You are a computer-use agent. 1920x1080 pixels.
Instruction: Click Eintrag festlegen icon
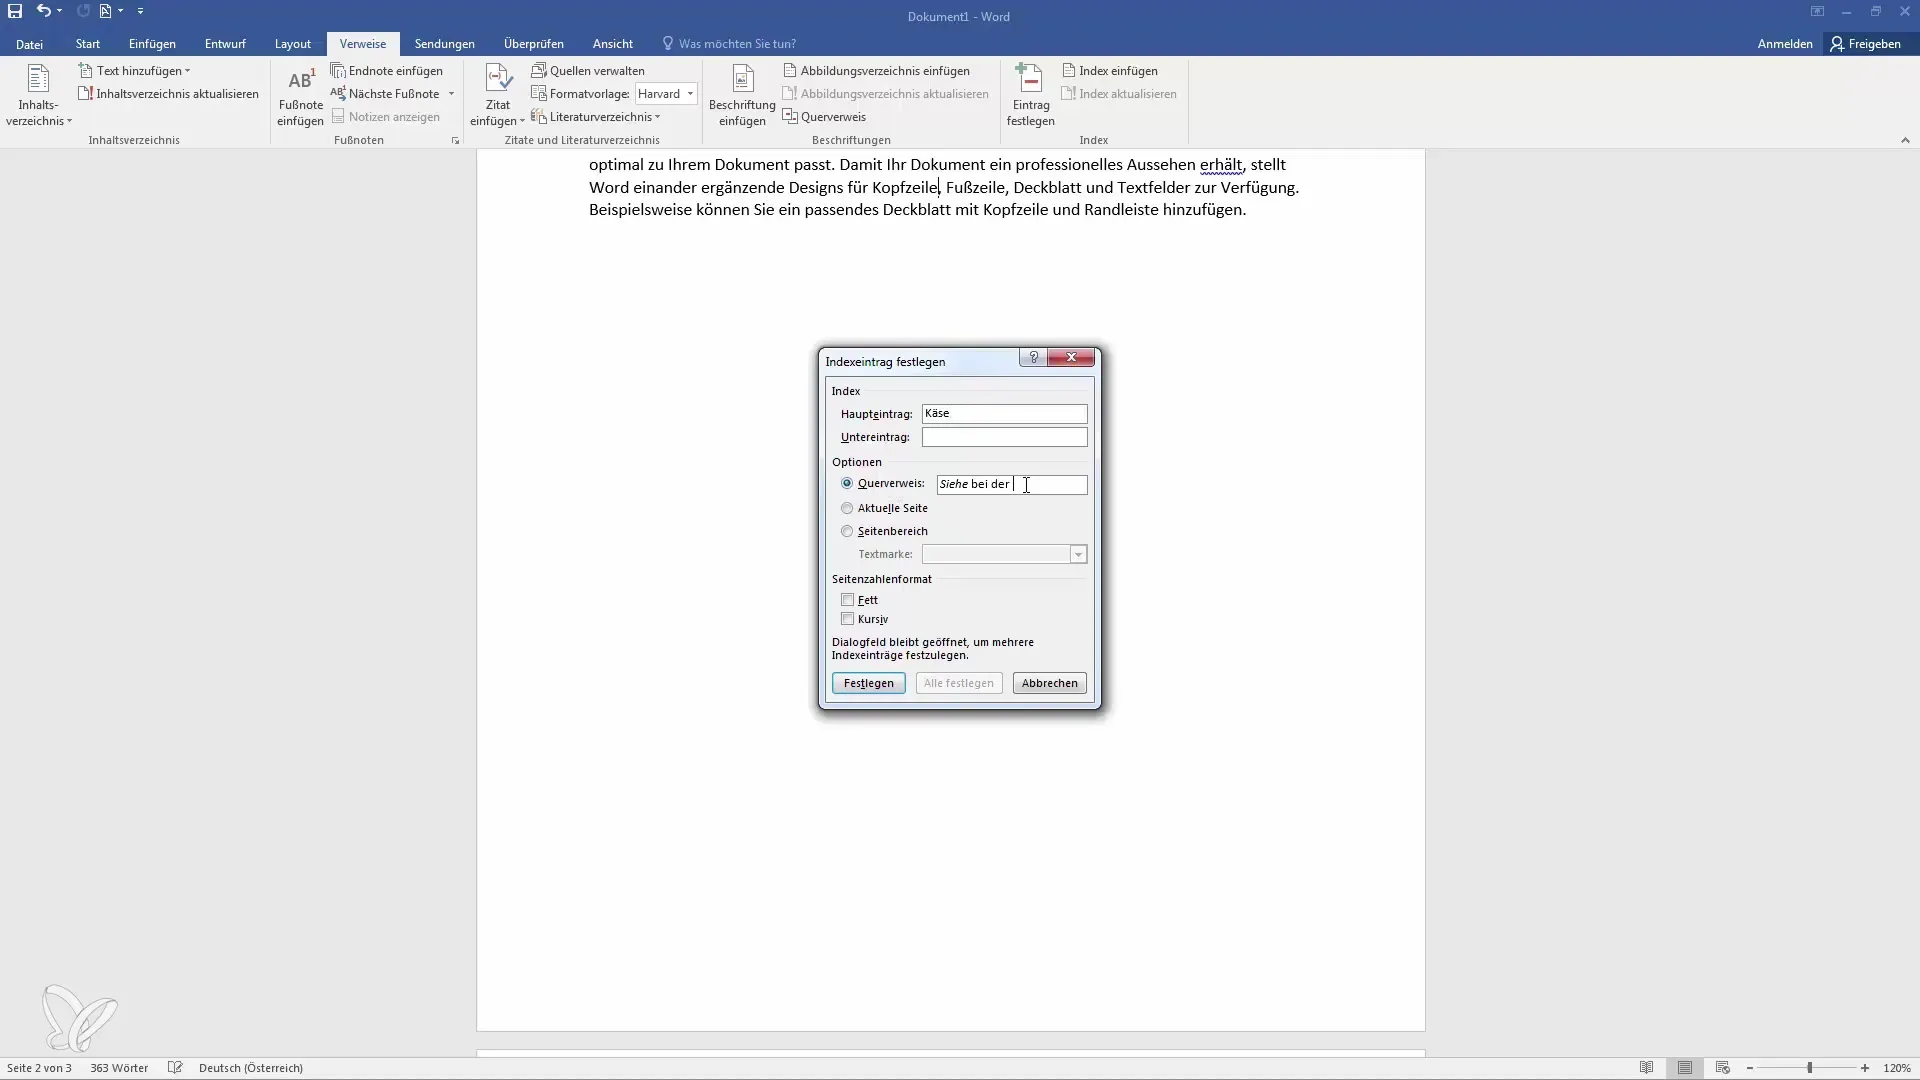tap(1030, 79)
